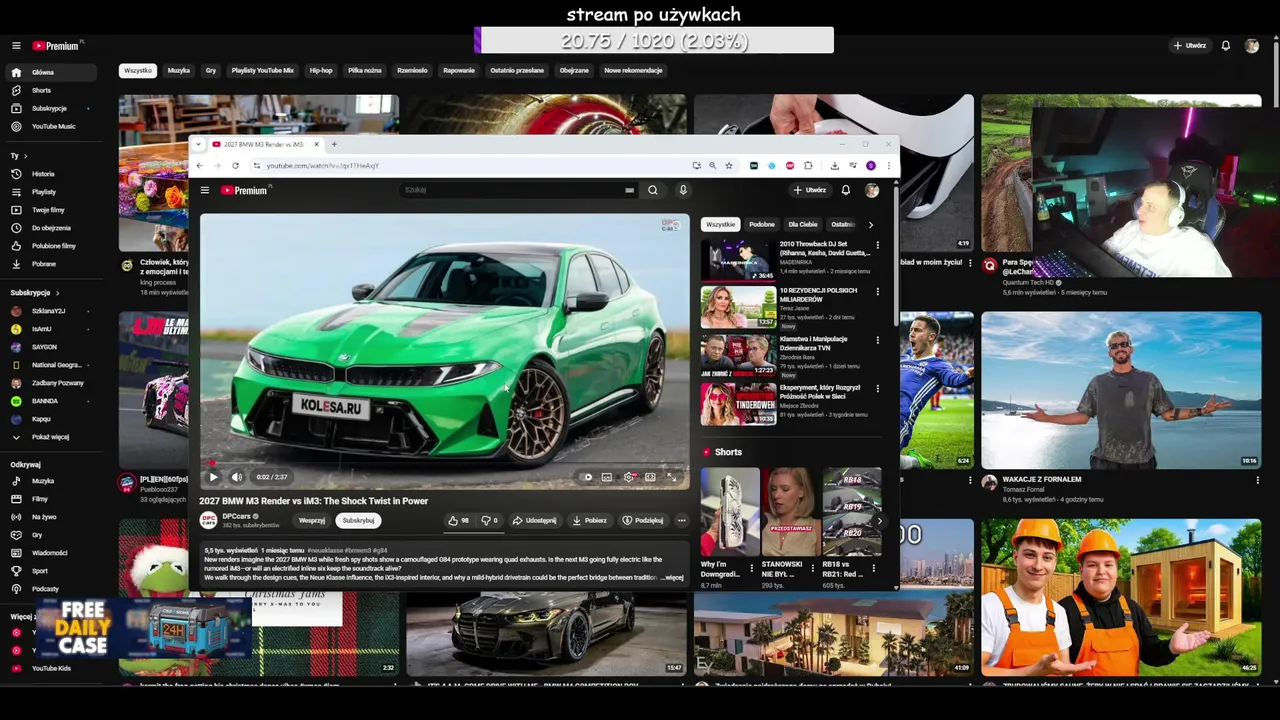Open more actions menu beside Podziękuj
Viewport: 1280px width, 720px height.
pos(682,521)
